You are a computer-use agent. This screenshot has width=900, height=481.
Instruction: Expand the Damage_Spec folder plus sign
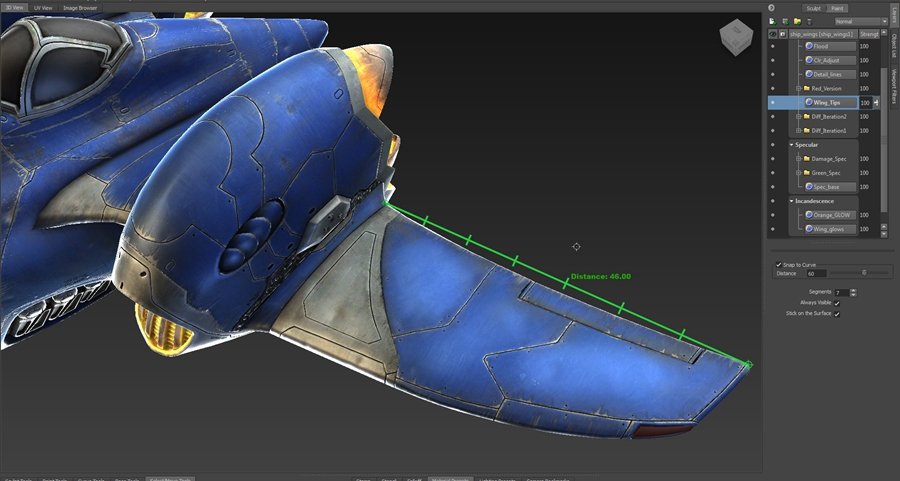(x=798, y=158)
